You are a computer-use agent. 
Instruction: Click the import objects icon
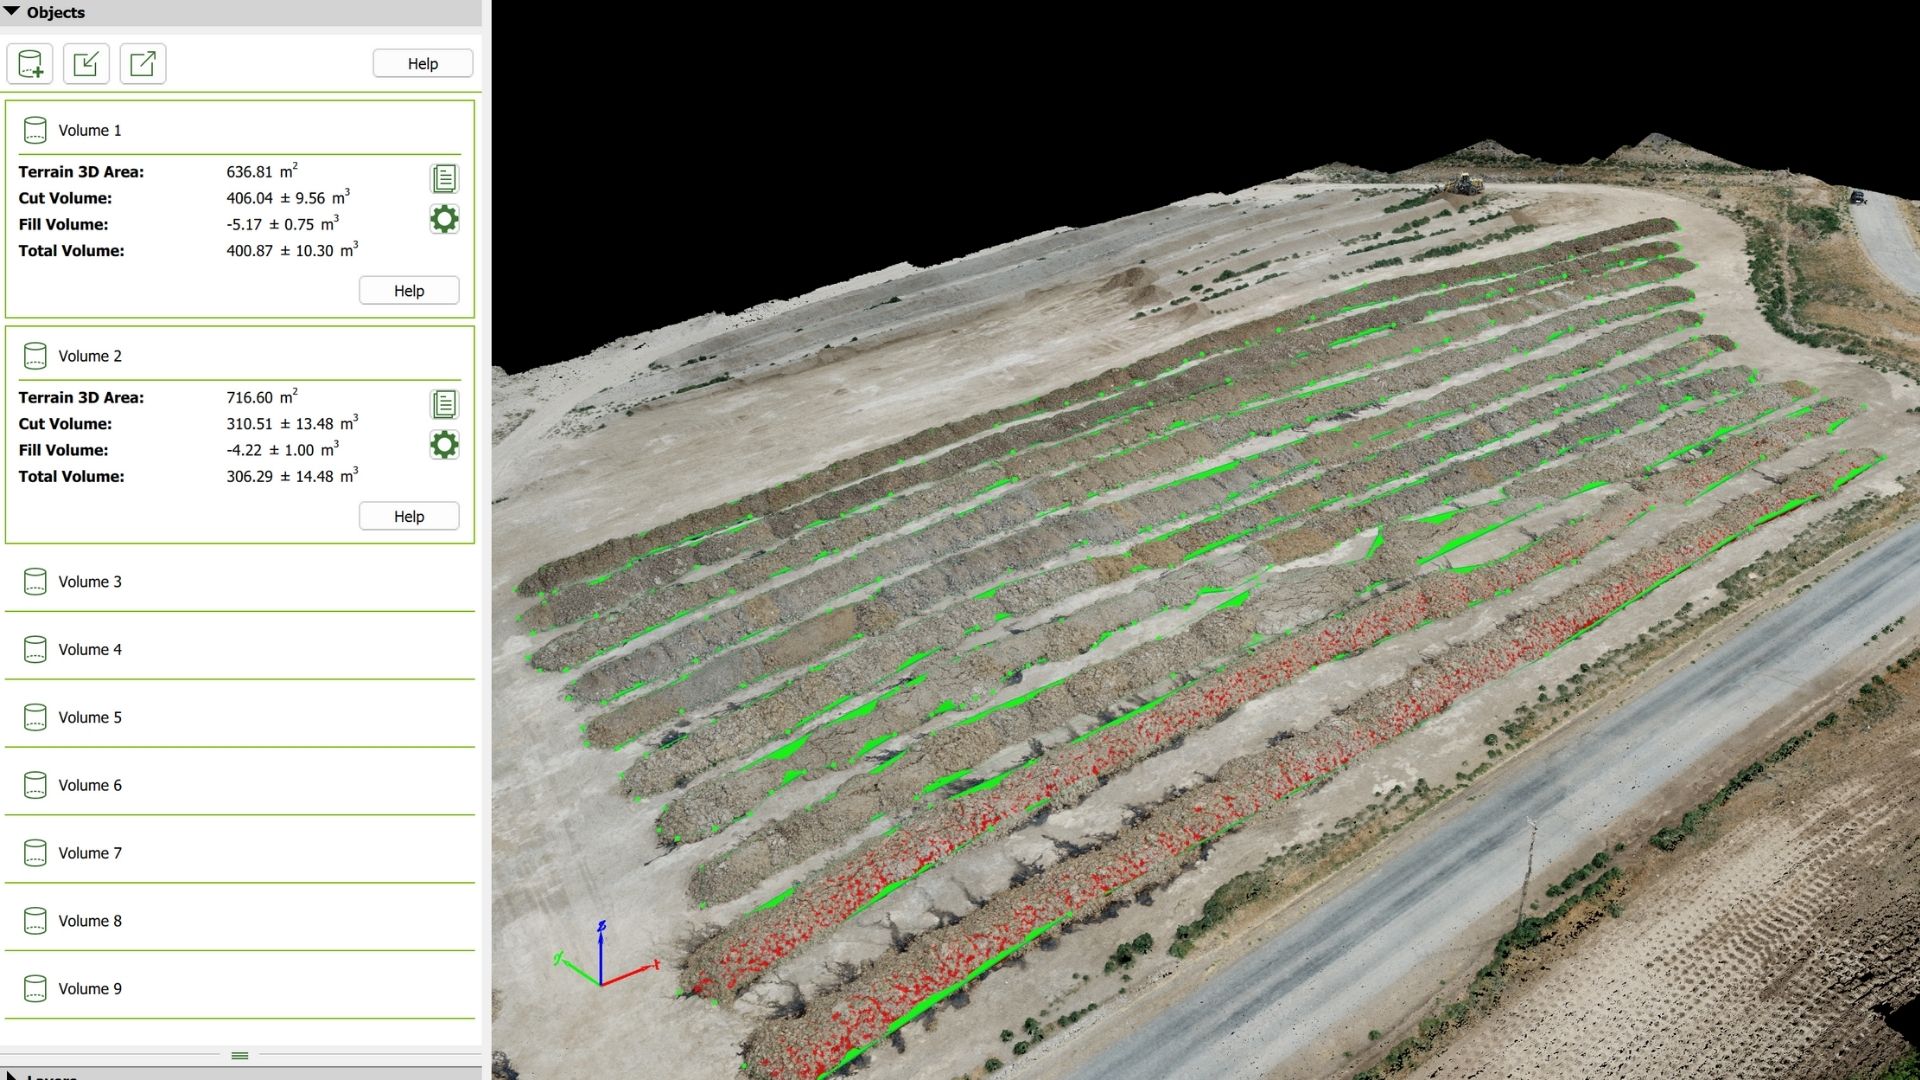click(x=86, y=64)
